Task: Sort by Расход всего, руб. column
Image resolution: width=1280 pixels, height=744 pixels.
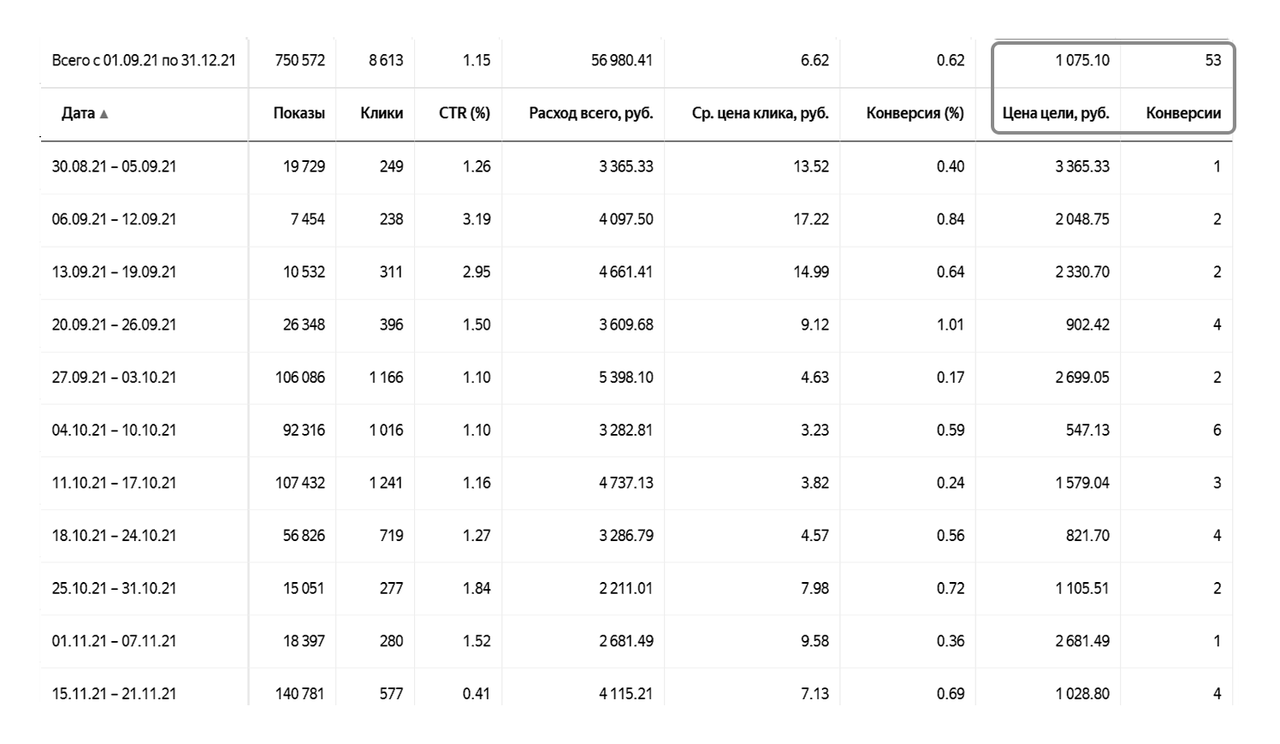Action: click(591, 114)
